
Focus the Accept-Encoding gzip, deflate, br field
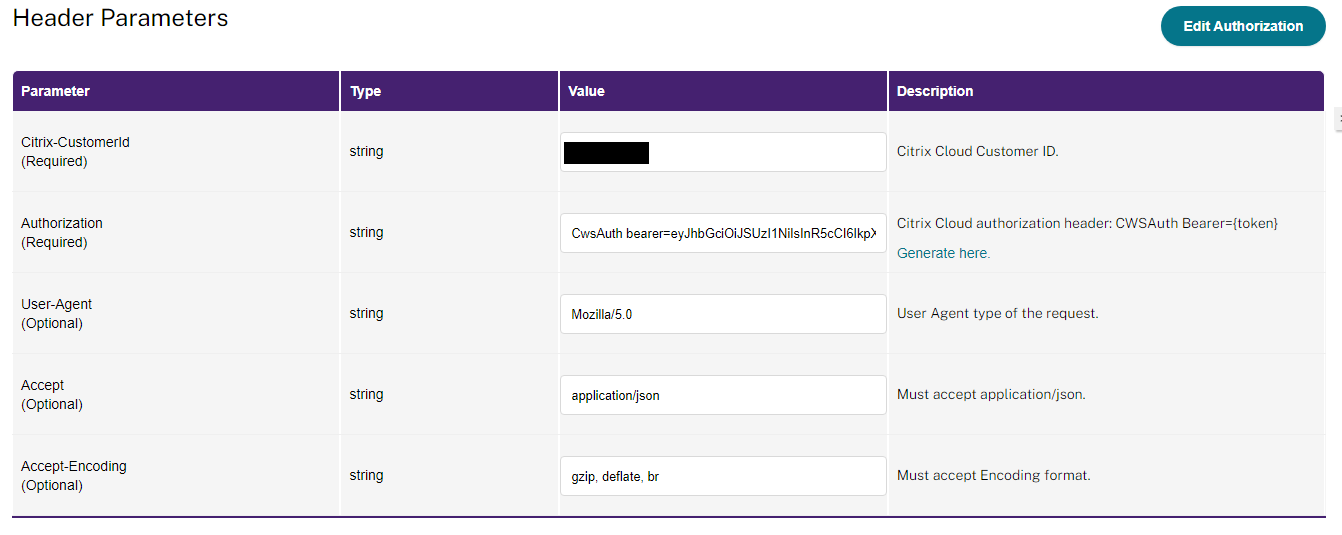pyautogui.click(x=723, y=476)
